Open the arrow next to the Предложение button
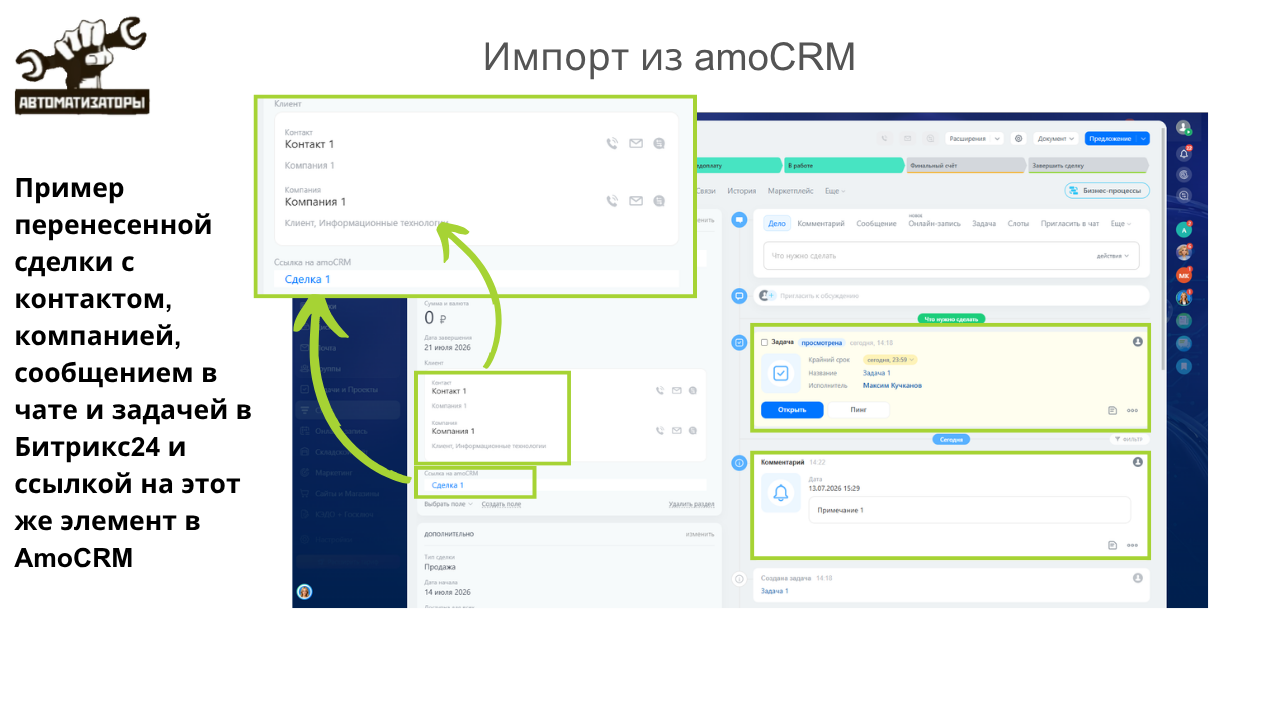This screenshot has height=720, width=1280. tap(1142, 139)
